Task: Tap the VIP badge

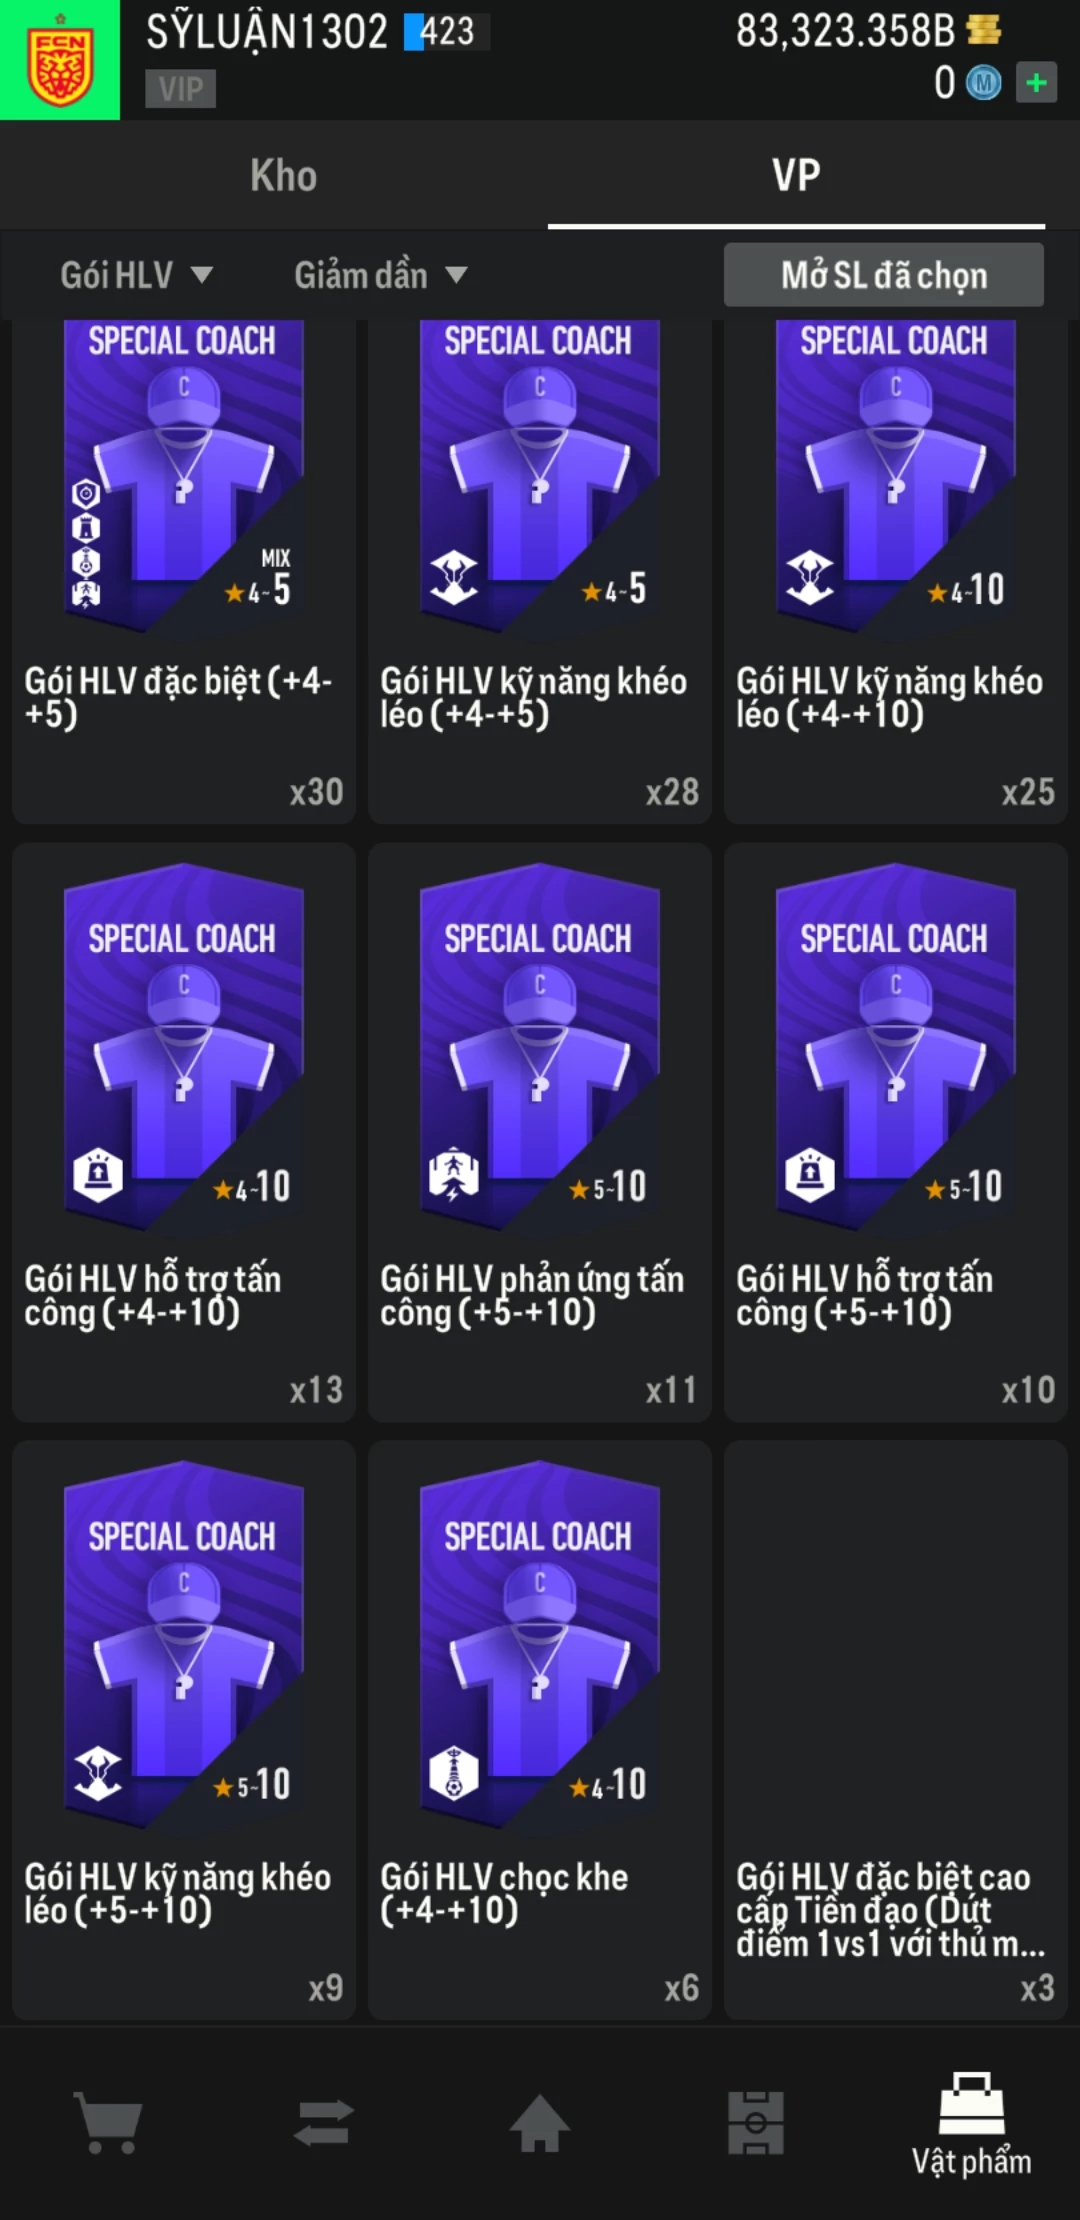Action: 181,89
